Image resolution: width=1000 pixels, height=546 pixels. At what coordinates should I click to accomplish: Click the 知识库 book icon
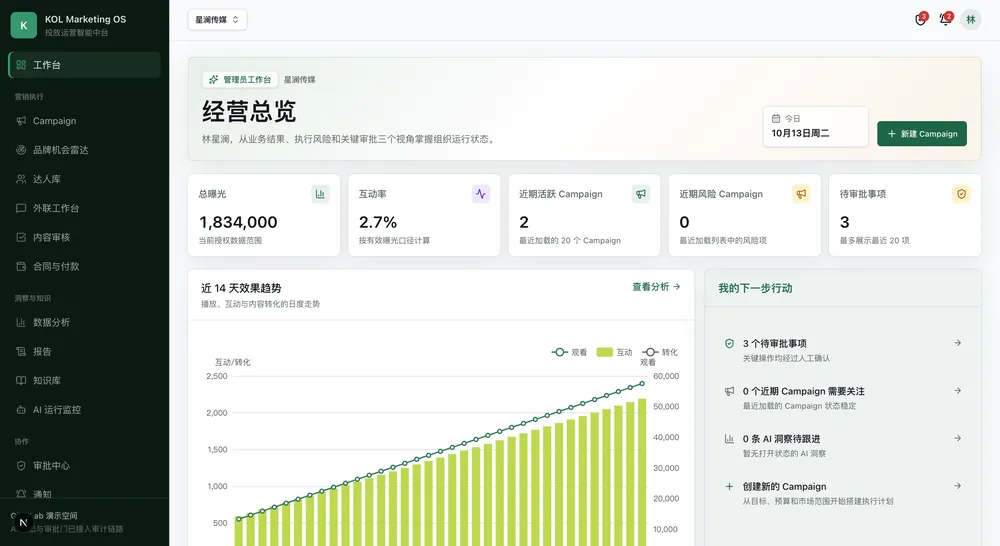click(21, 381)
